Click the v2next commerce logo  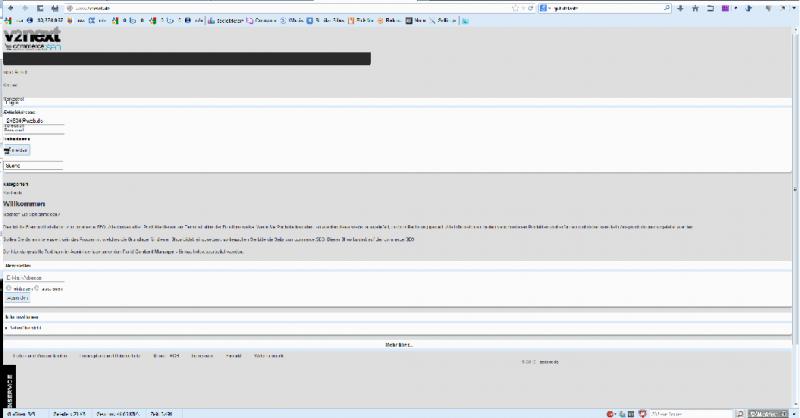pyautogui.click(x=32, y=39)
